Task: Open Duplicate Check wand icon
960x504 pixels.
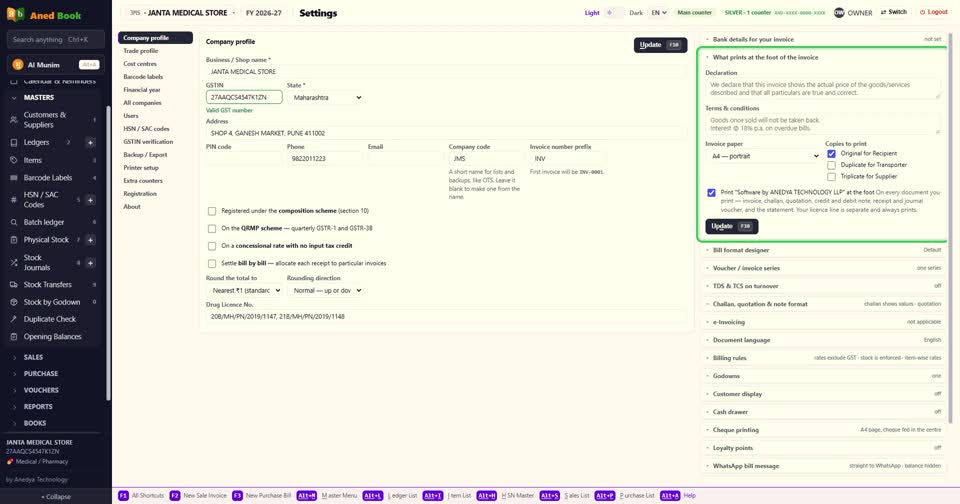Action: coord(13,319)
